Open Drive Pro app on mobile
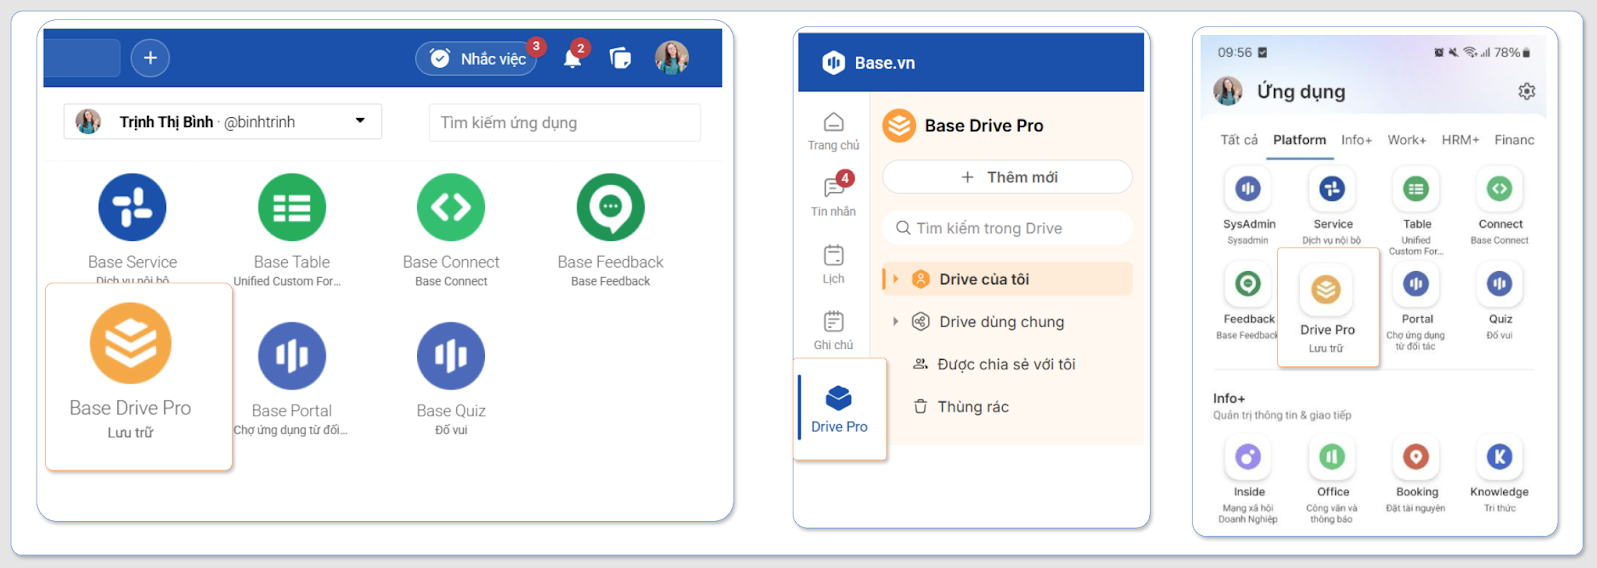1597x568 pixels. (x=1326, y=290)
